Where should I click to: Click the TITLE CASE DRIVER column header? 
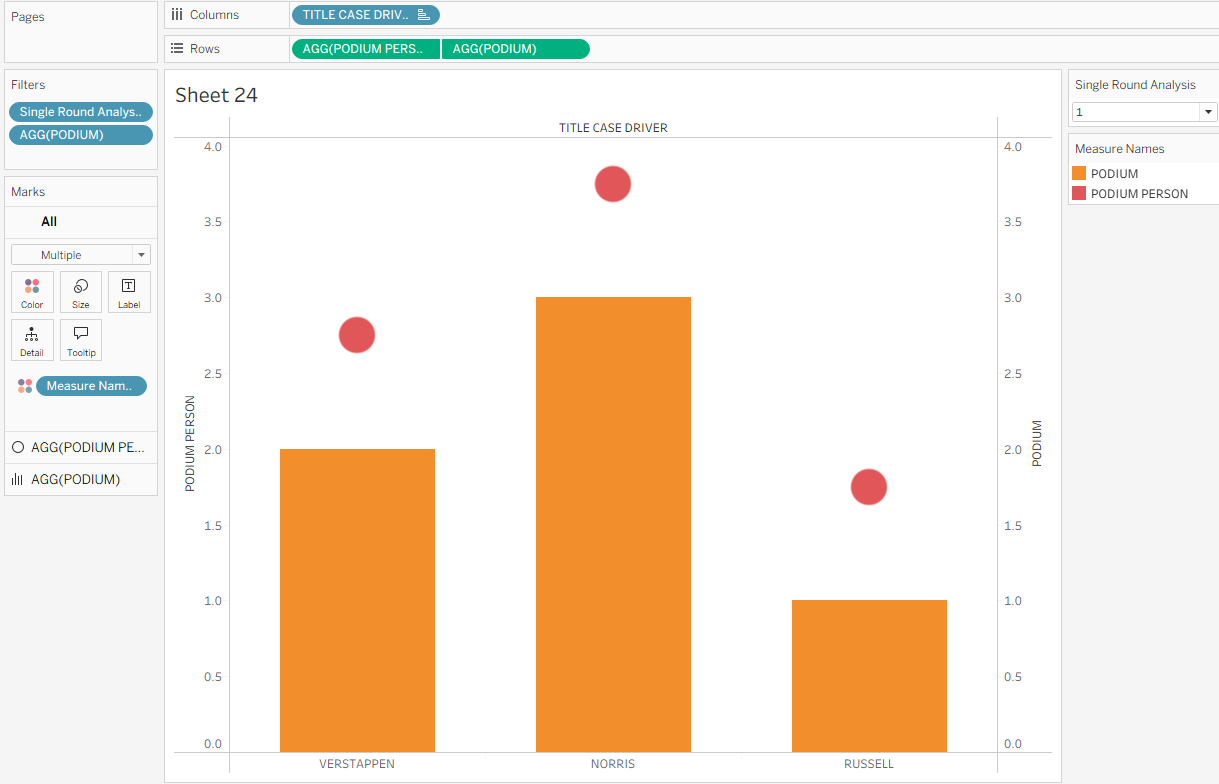coord(613,128)
